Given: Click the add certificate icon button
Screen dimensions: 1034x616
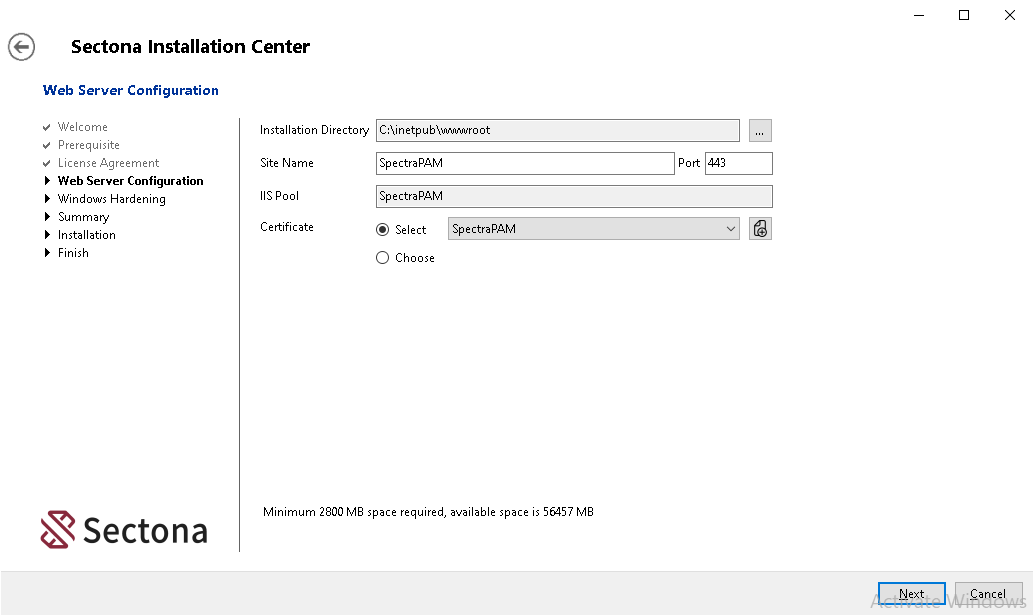Looking at the screenshot, I should coord(760,229).
